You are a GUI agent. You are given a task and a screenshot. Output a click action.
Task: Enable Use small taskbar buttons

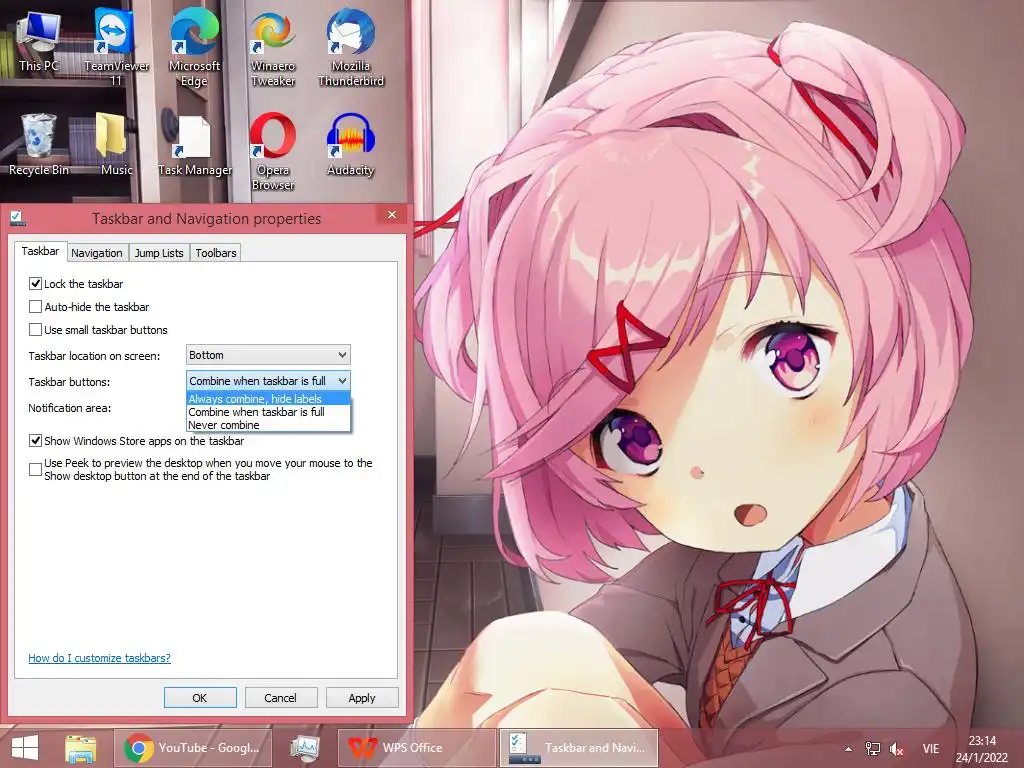(x=35, y=329)
